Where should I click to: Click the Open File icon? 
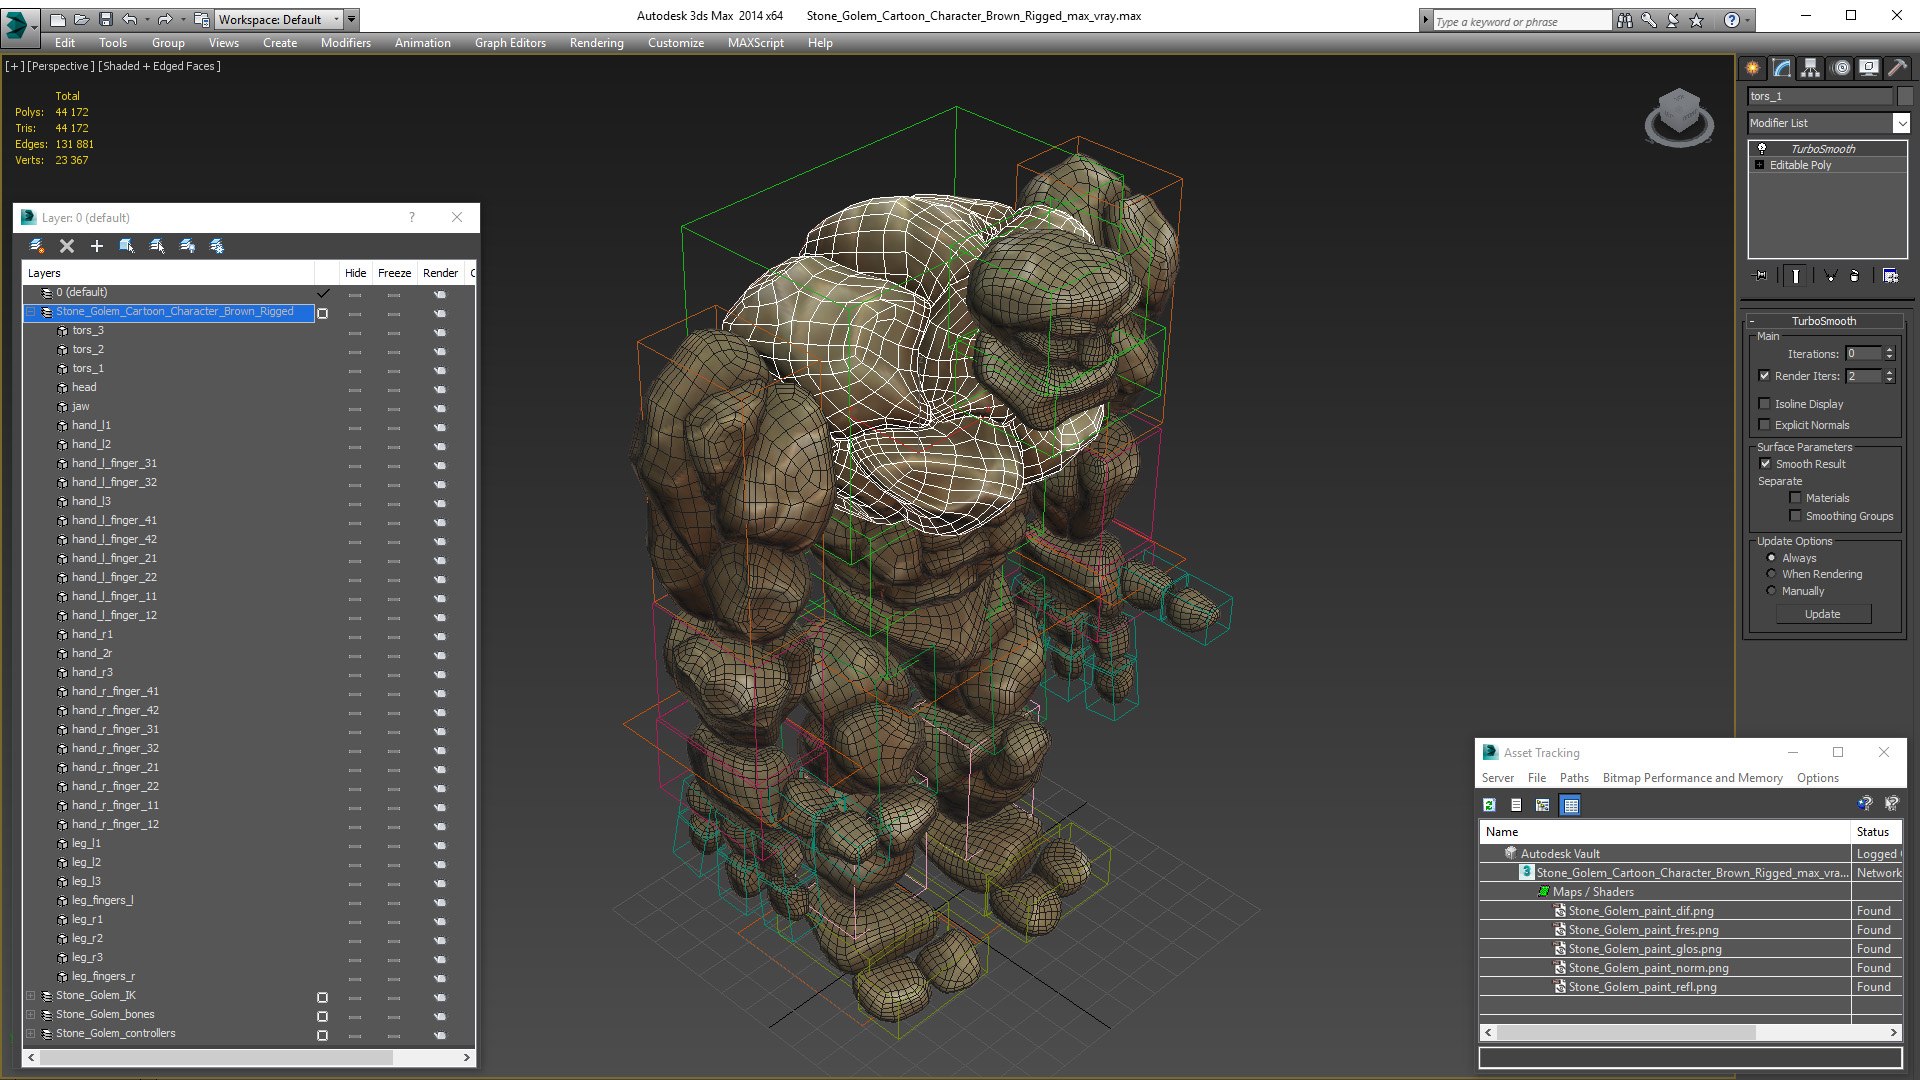81,19
